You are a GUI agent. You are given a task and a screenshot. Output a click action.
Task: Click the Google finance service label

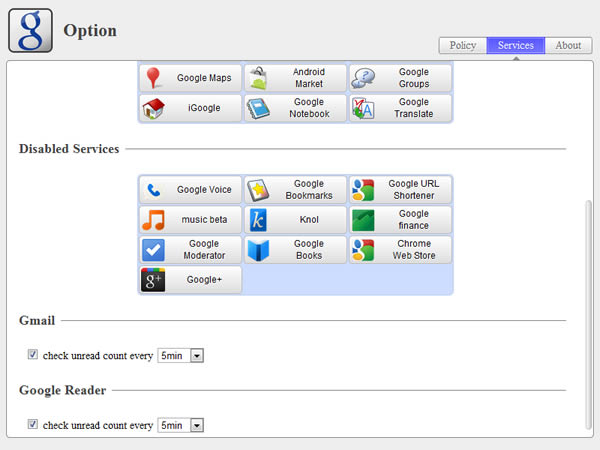pyautogui.click(x=414, y=220)
